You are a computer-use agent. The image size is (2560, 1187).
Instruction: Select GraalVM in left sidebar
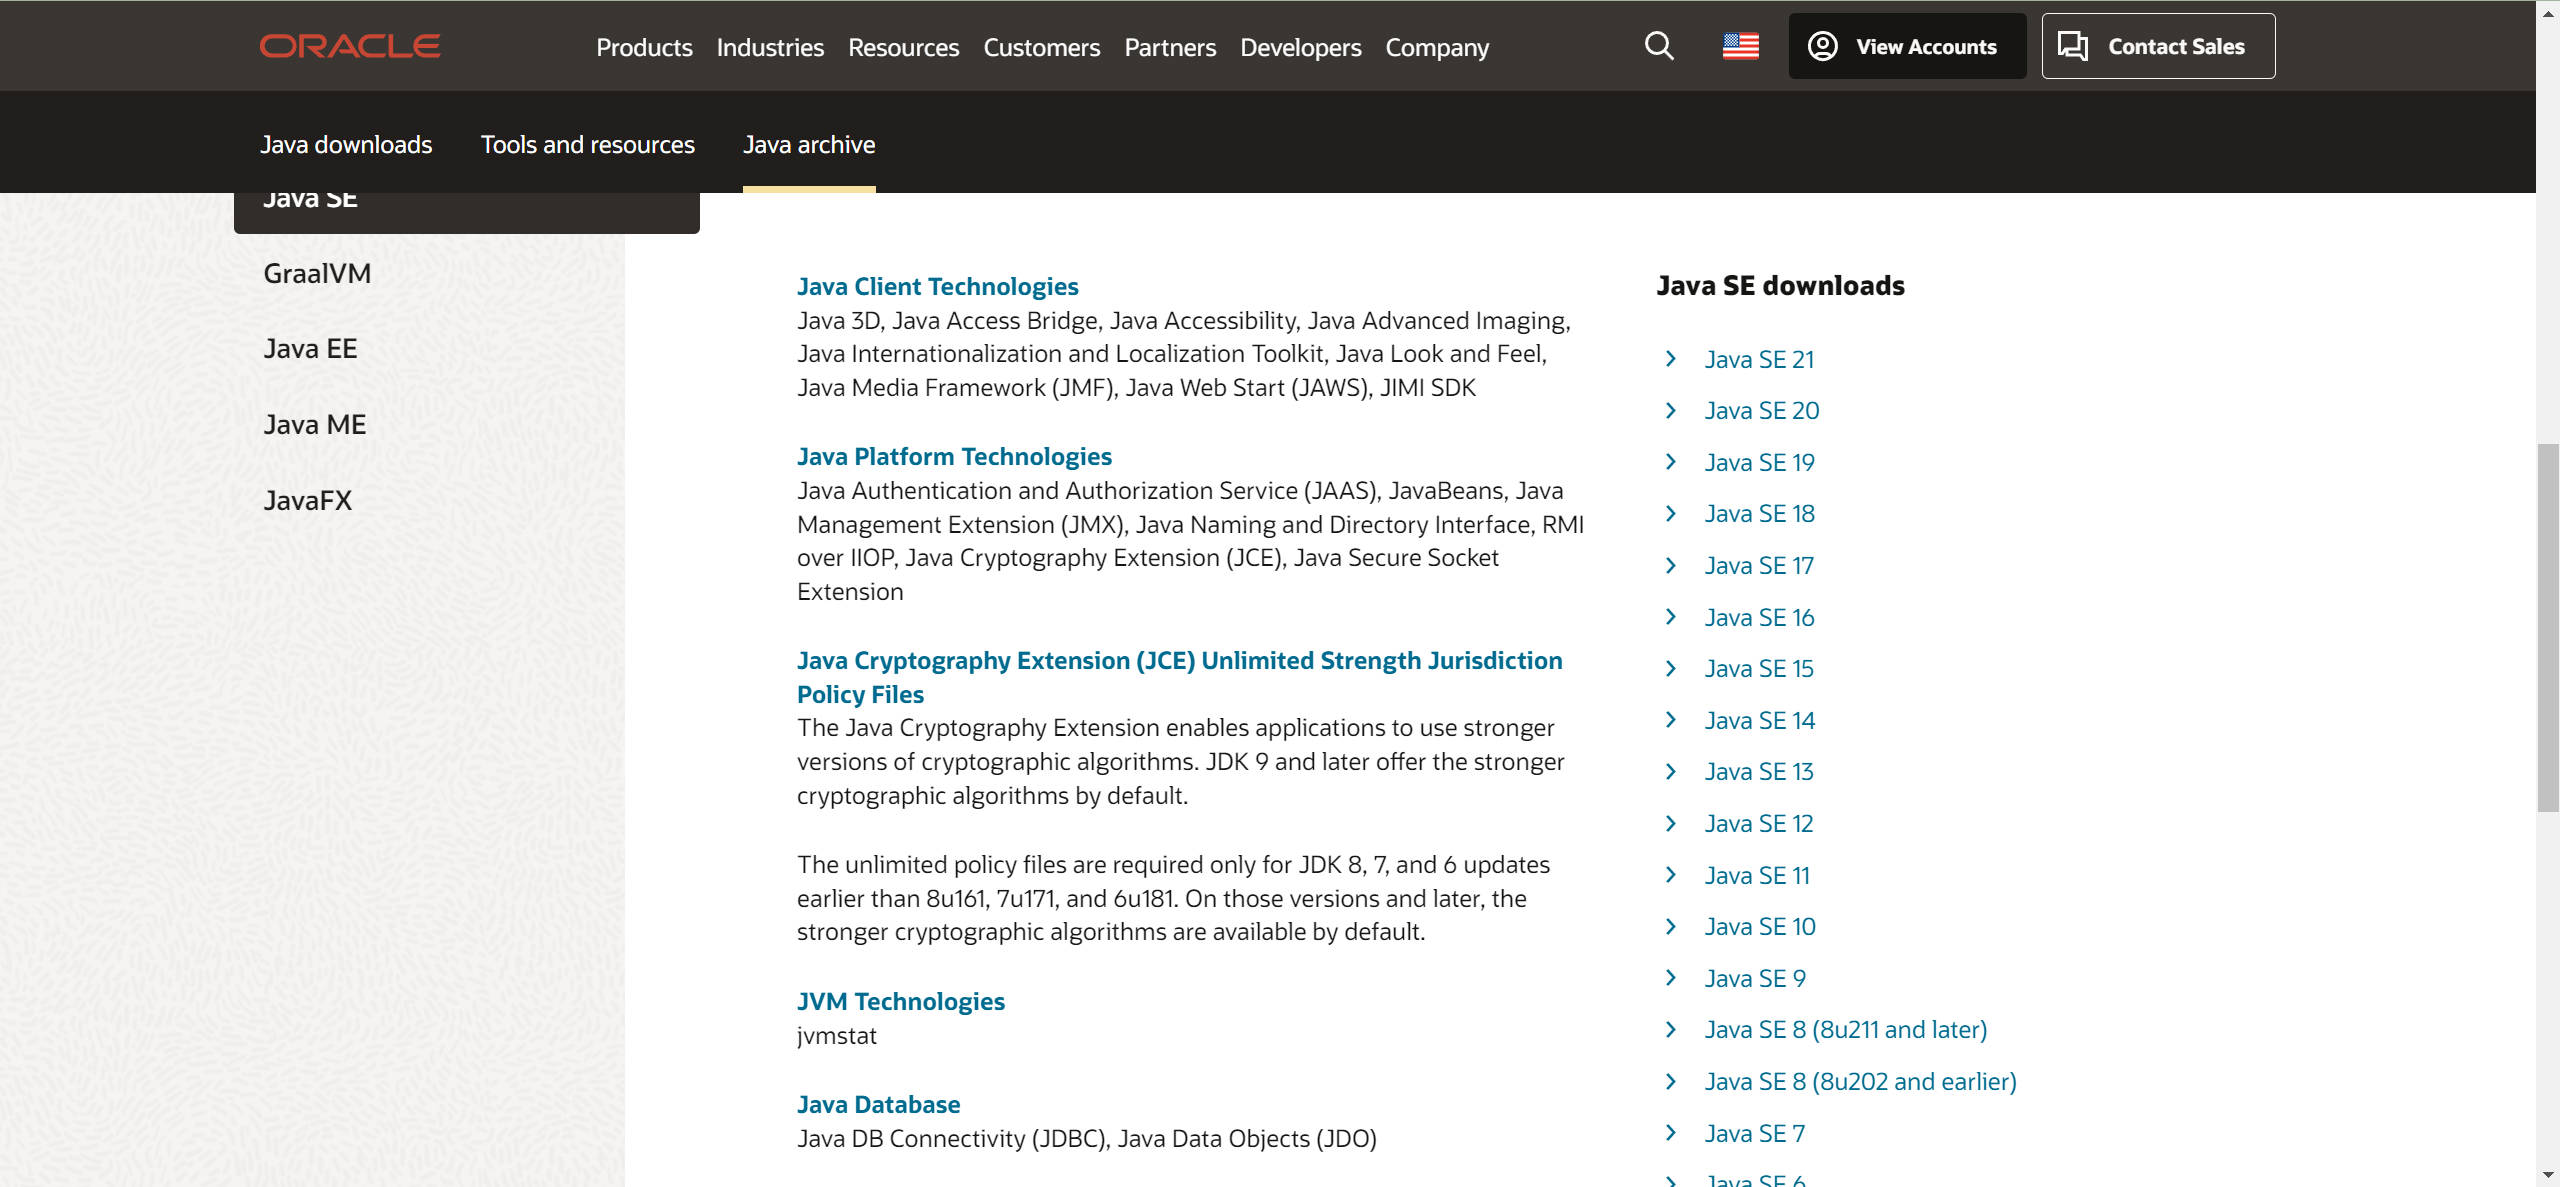pyautogui.click(x=317, y=274)
